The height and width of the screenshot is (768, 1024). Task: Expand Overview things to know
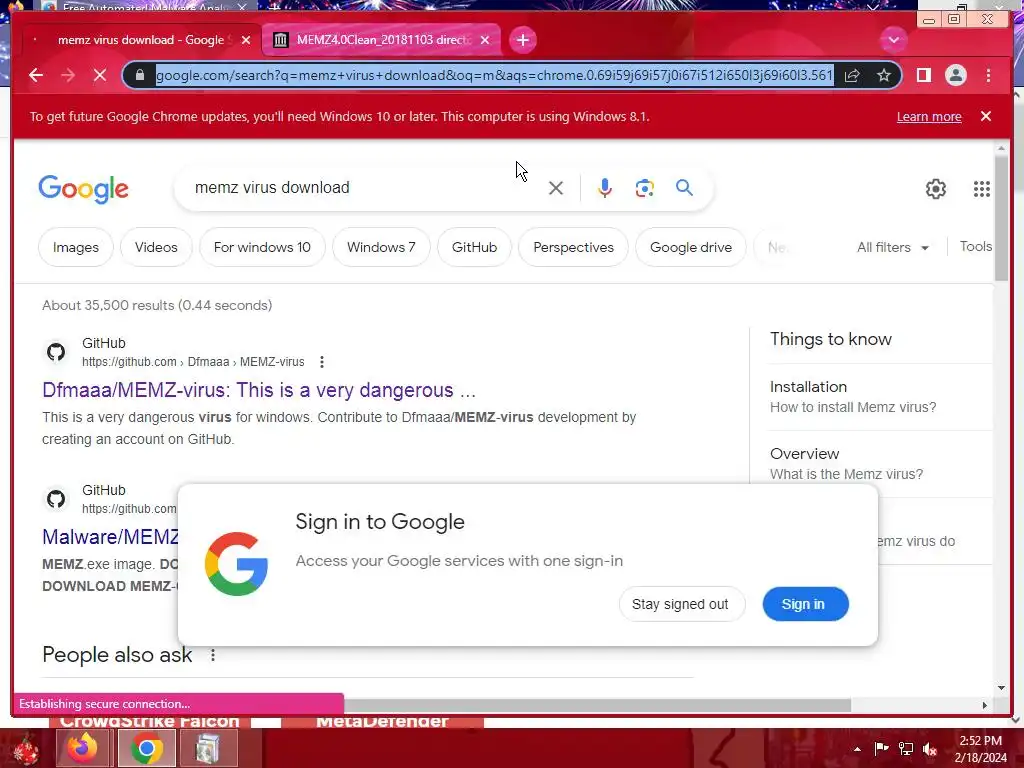click(880, 464)
